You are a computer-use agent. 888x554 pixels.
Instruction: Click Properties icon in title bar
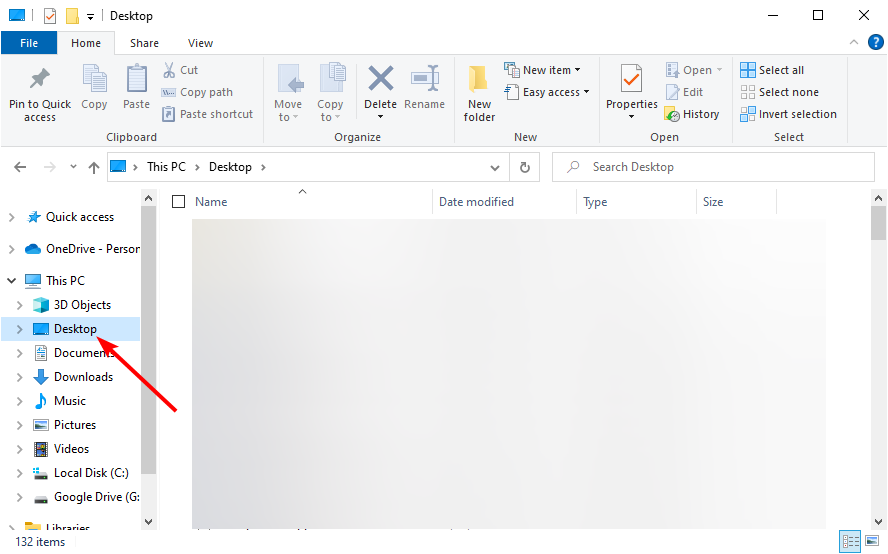[x=50, y=16]
